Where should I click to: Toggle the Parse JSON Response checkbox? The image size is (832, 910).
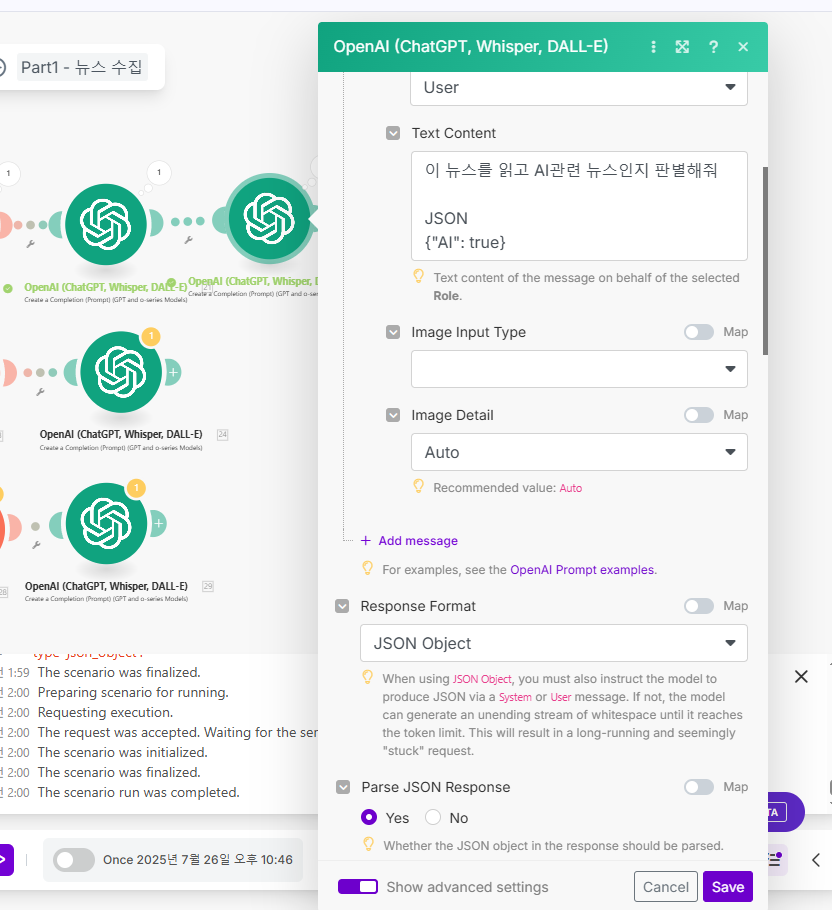click(x=343, y=788)
